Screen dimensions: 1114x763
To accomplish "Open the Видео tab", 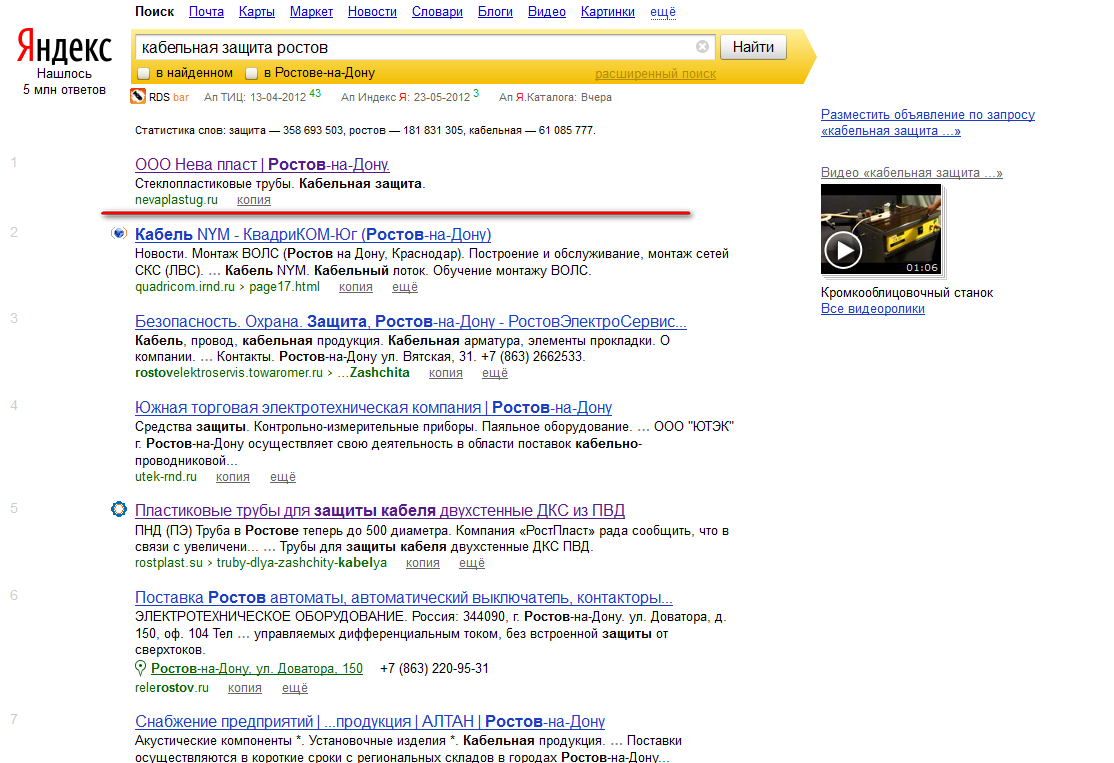I will [546, 12].
